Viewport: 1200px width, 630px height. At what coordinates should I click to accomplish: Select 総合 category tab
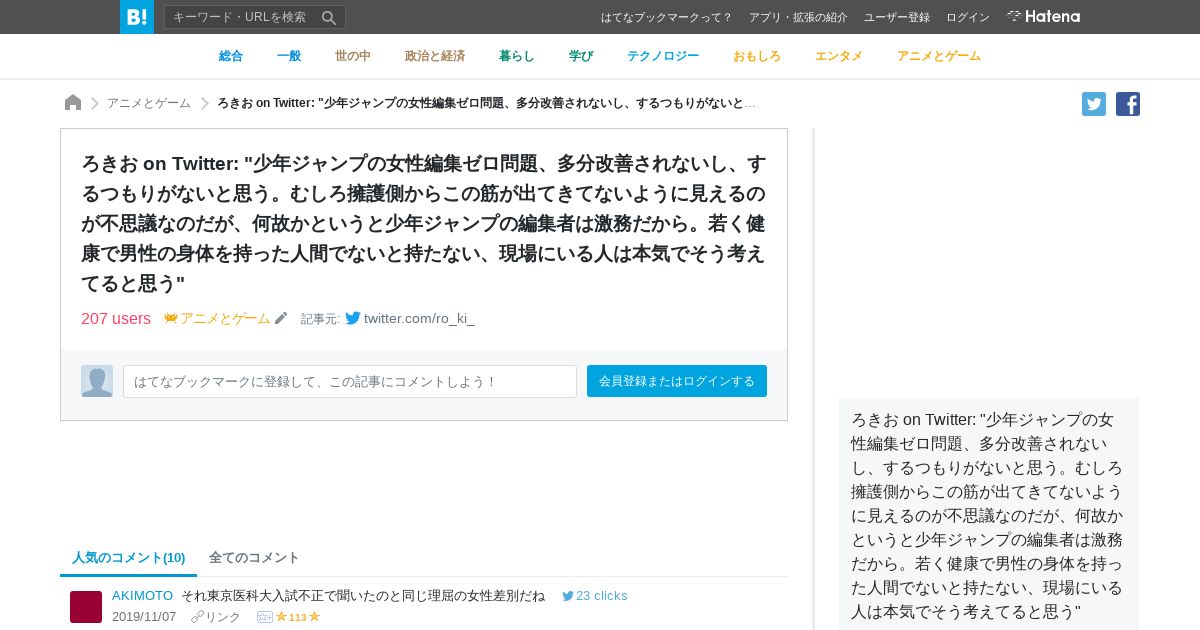[x=231, y=56]
